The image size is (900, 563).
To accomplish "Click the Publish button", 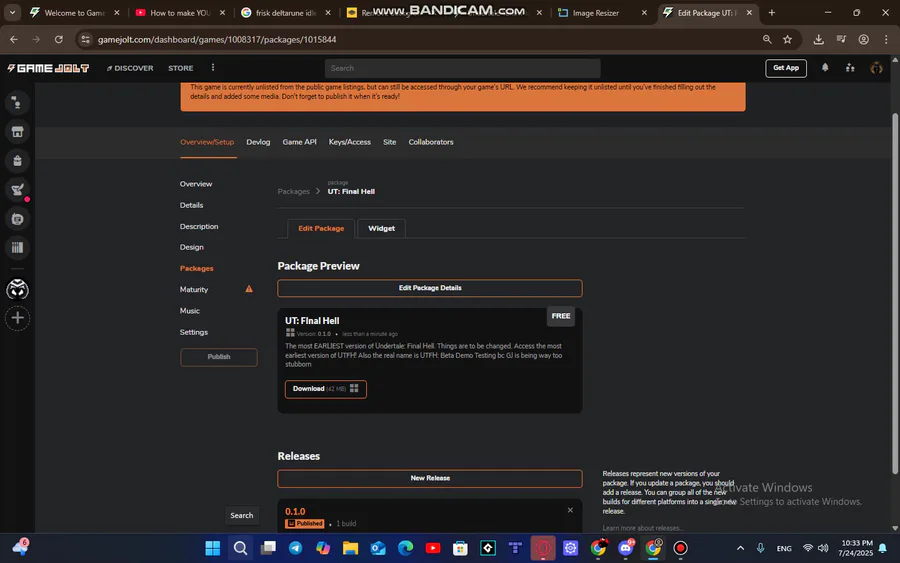I will [x=219, y=357].
